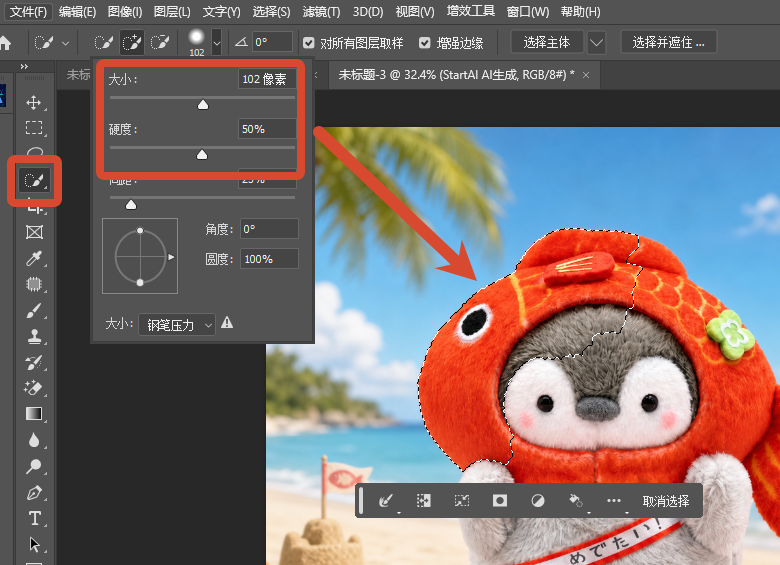Open the 3D(D) menu
Screen dimensions: 780x565
[368, 11]
